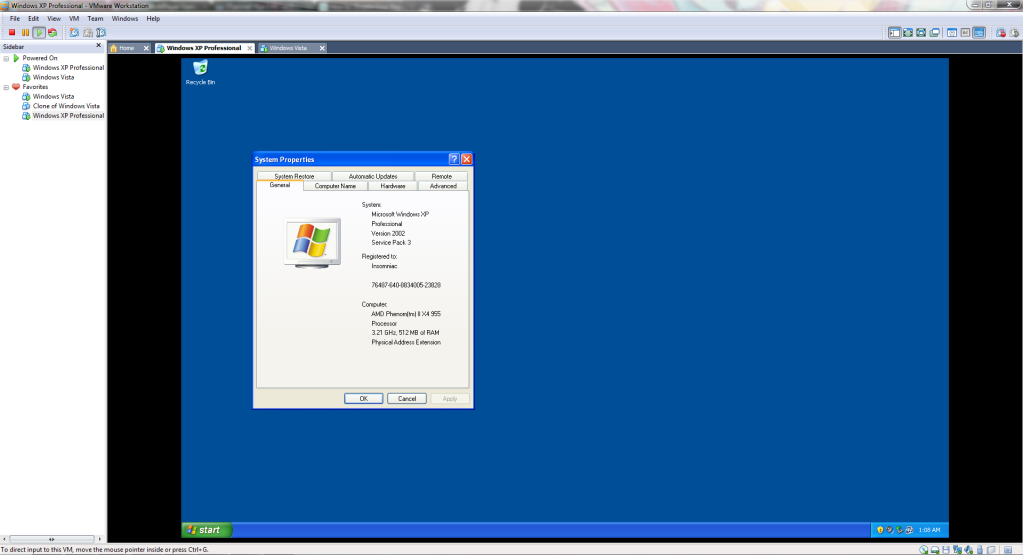Click the Summary View toolbar icon

pyautogui.click(x=952, y=33)
